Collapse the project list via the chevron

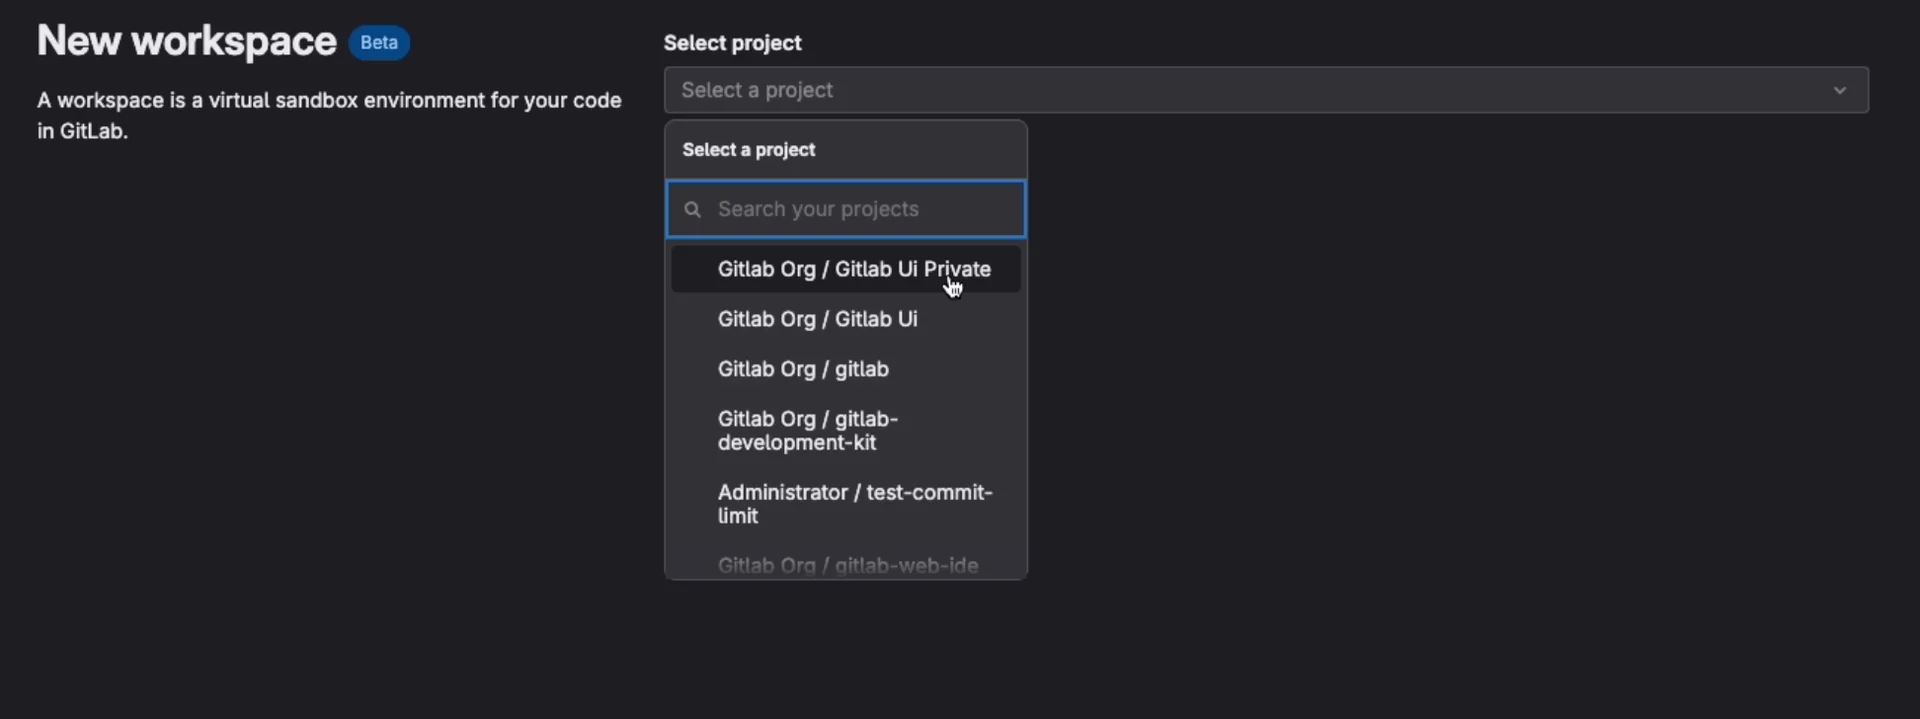pyautogui.click(x=1839, y=90)
